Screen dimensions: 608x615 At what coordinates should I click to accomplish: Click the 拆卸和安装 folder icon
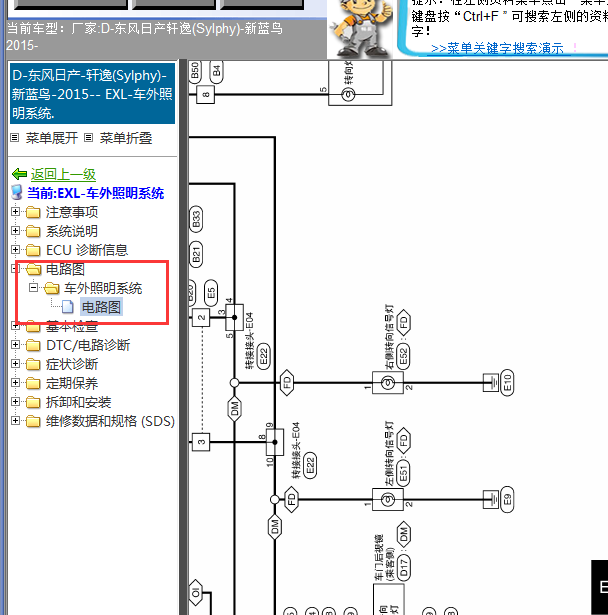33,402
